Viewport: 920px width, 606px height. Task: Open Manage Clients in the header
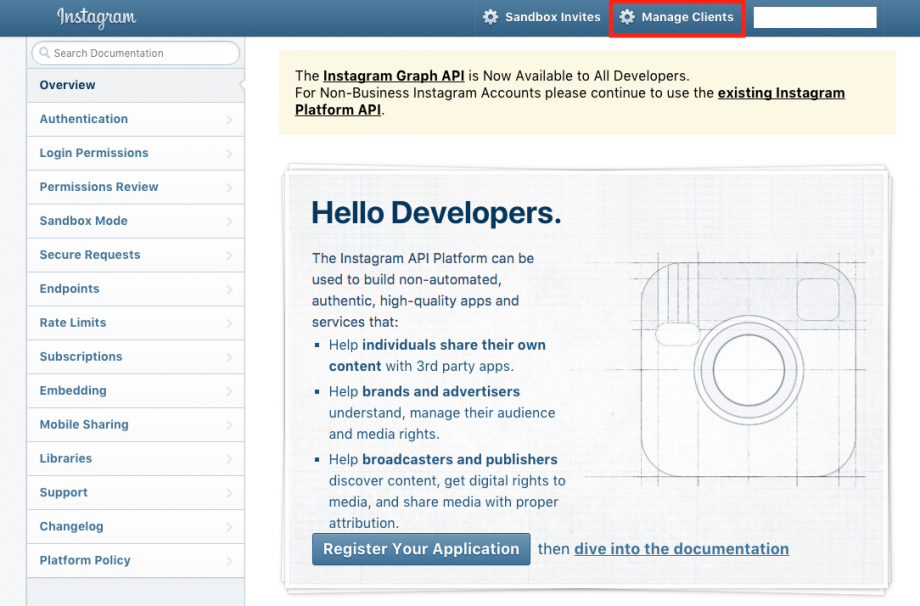(687, 17)
